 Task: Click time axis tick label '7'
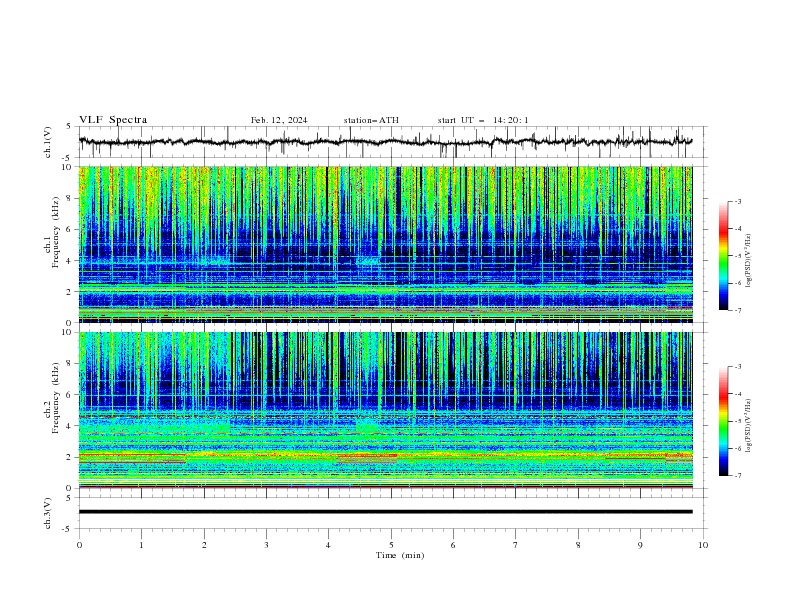pos(516,545)
